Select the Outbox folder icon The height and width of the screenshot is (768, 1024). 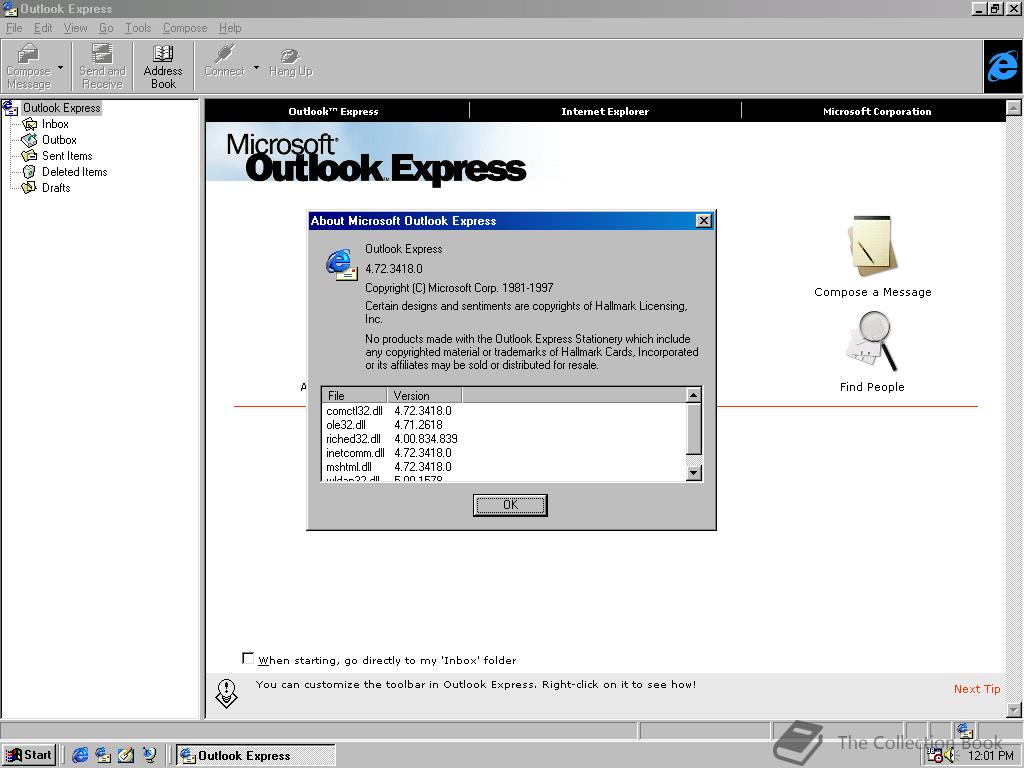tap(29, 140)
